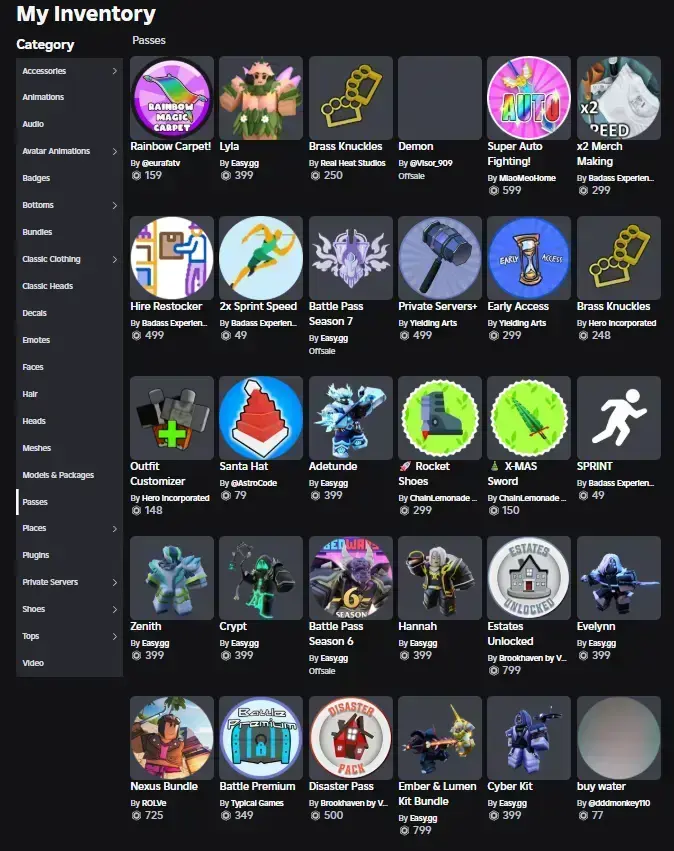Expand the Classic Clothing chevron

coord(115,259)
